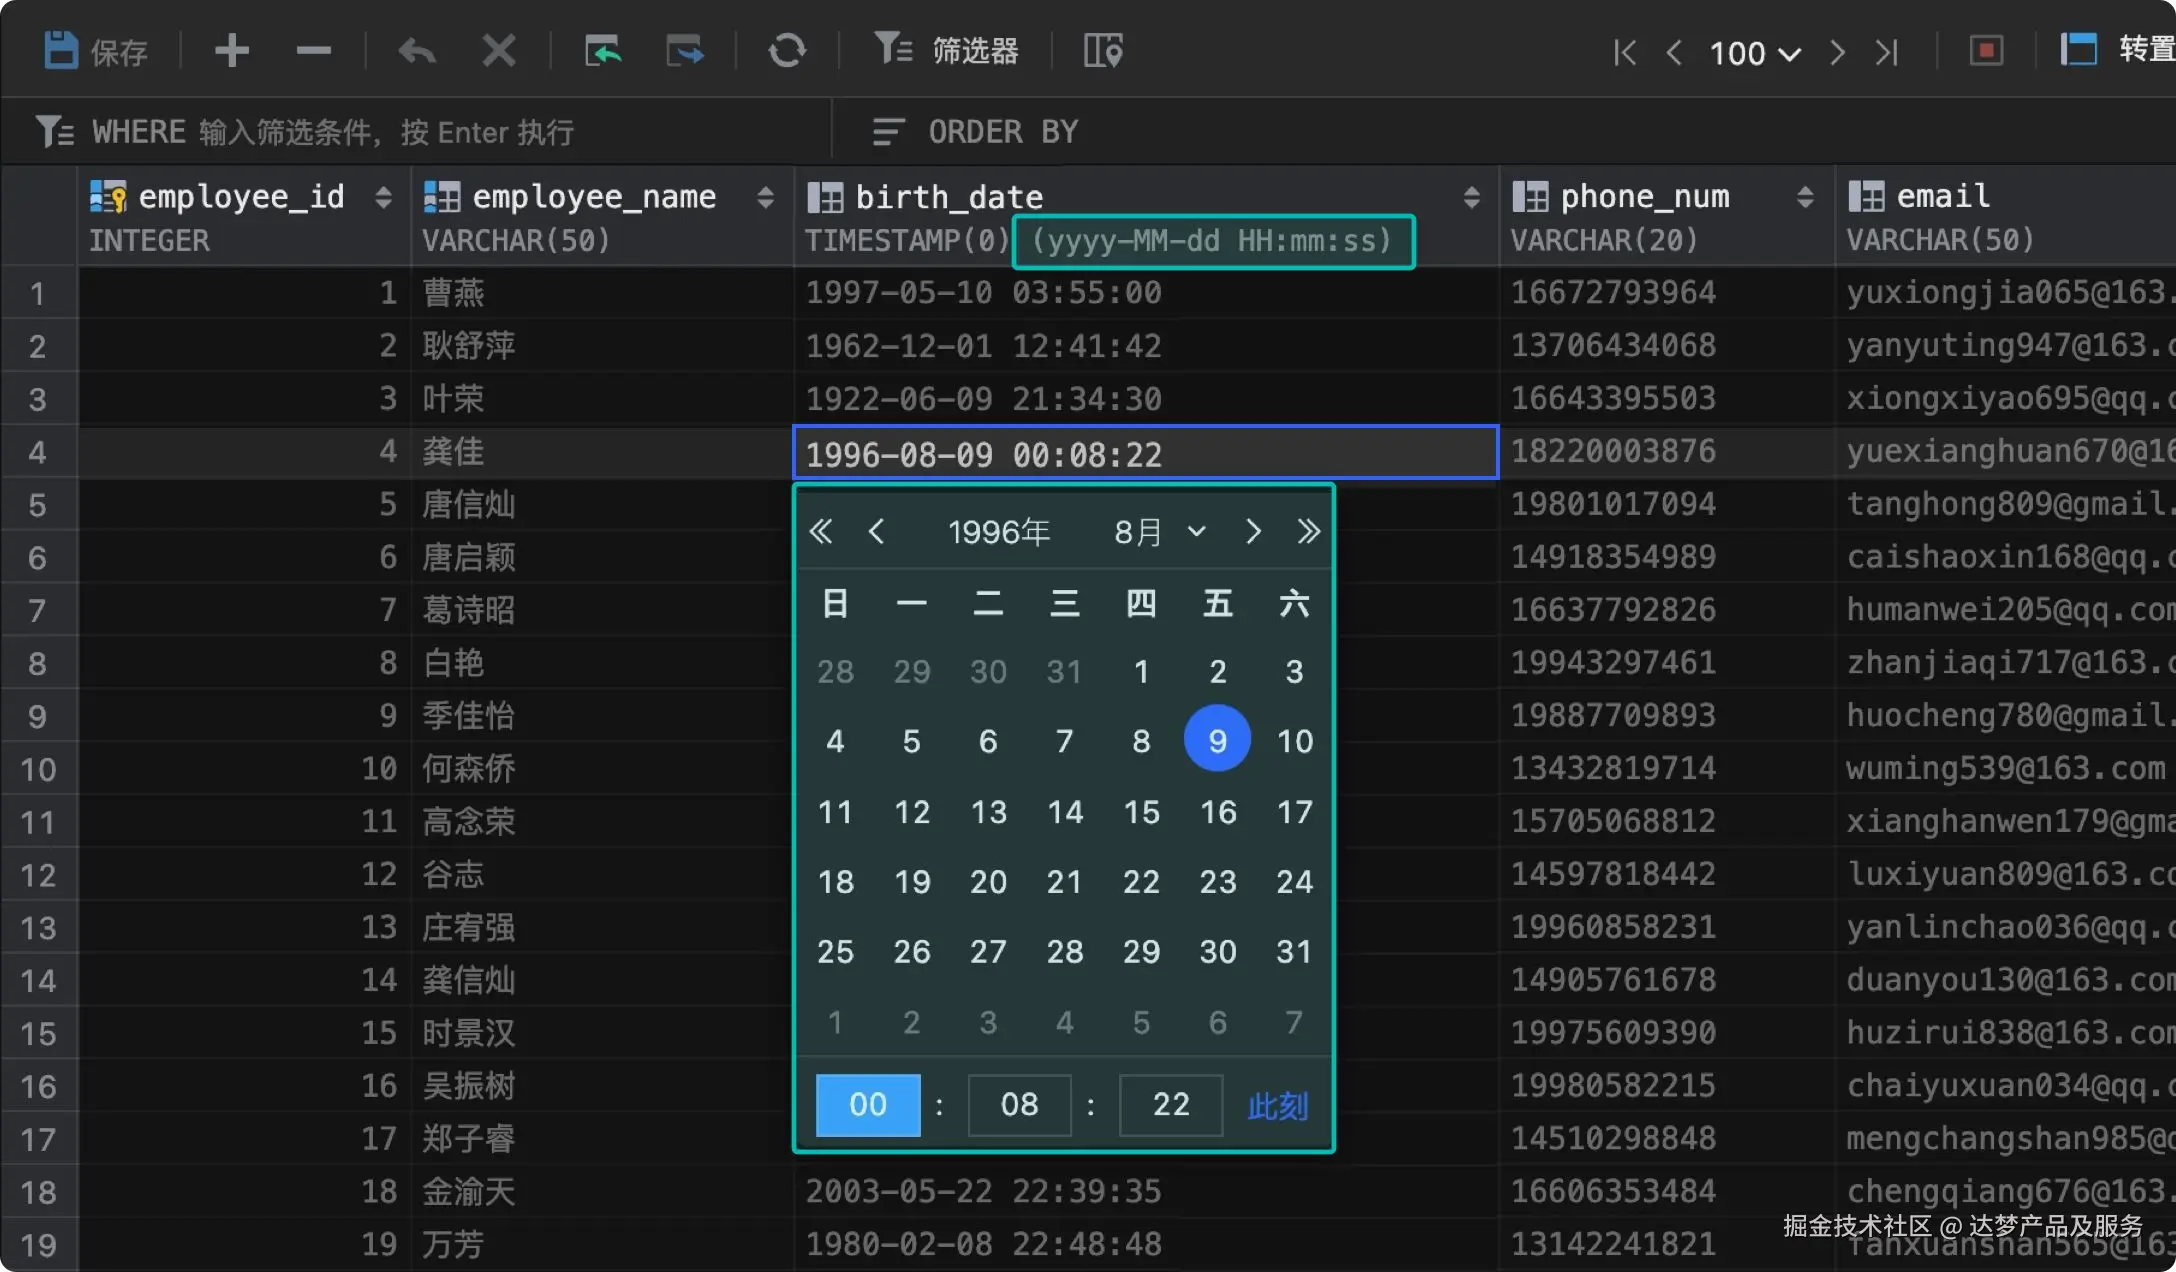Open the page size 100 dropdown
This screenshot has width=2176, height=1272.
pos(1755,52)
